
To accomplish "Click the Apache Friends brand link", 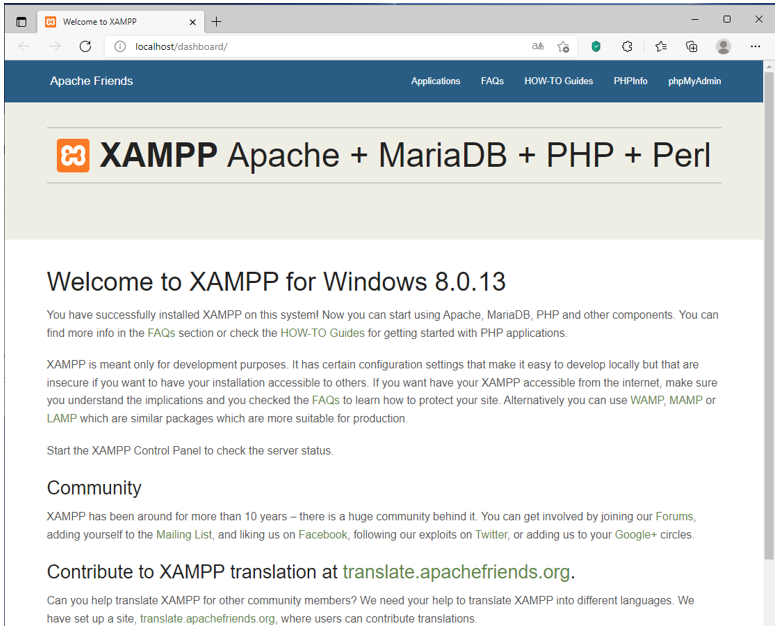I will pyautogui.click(x=91, y=81).
